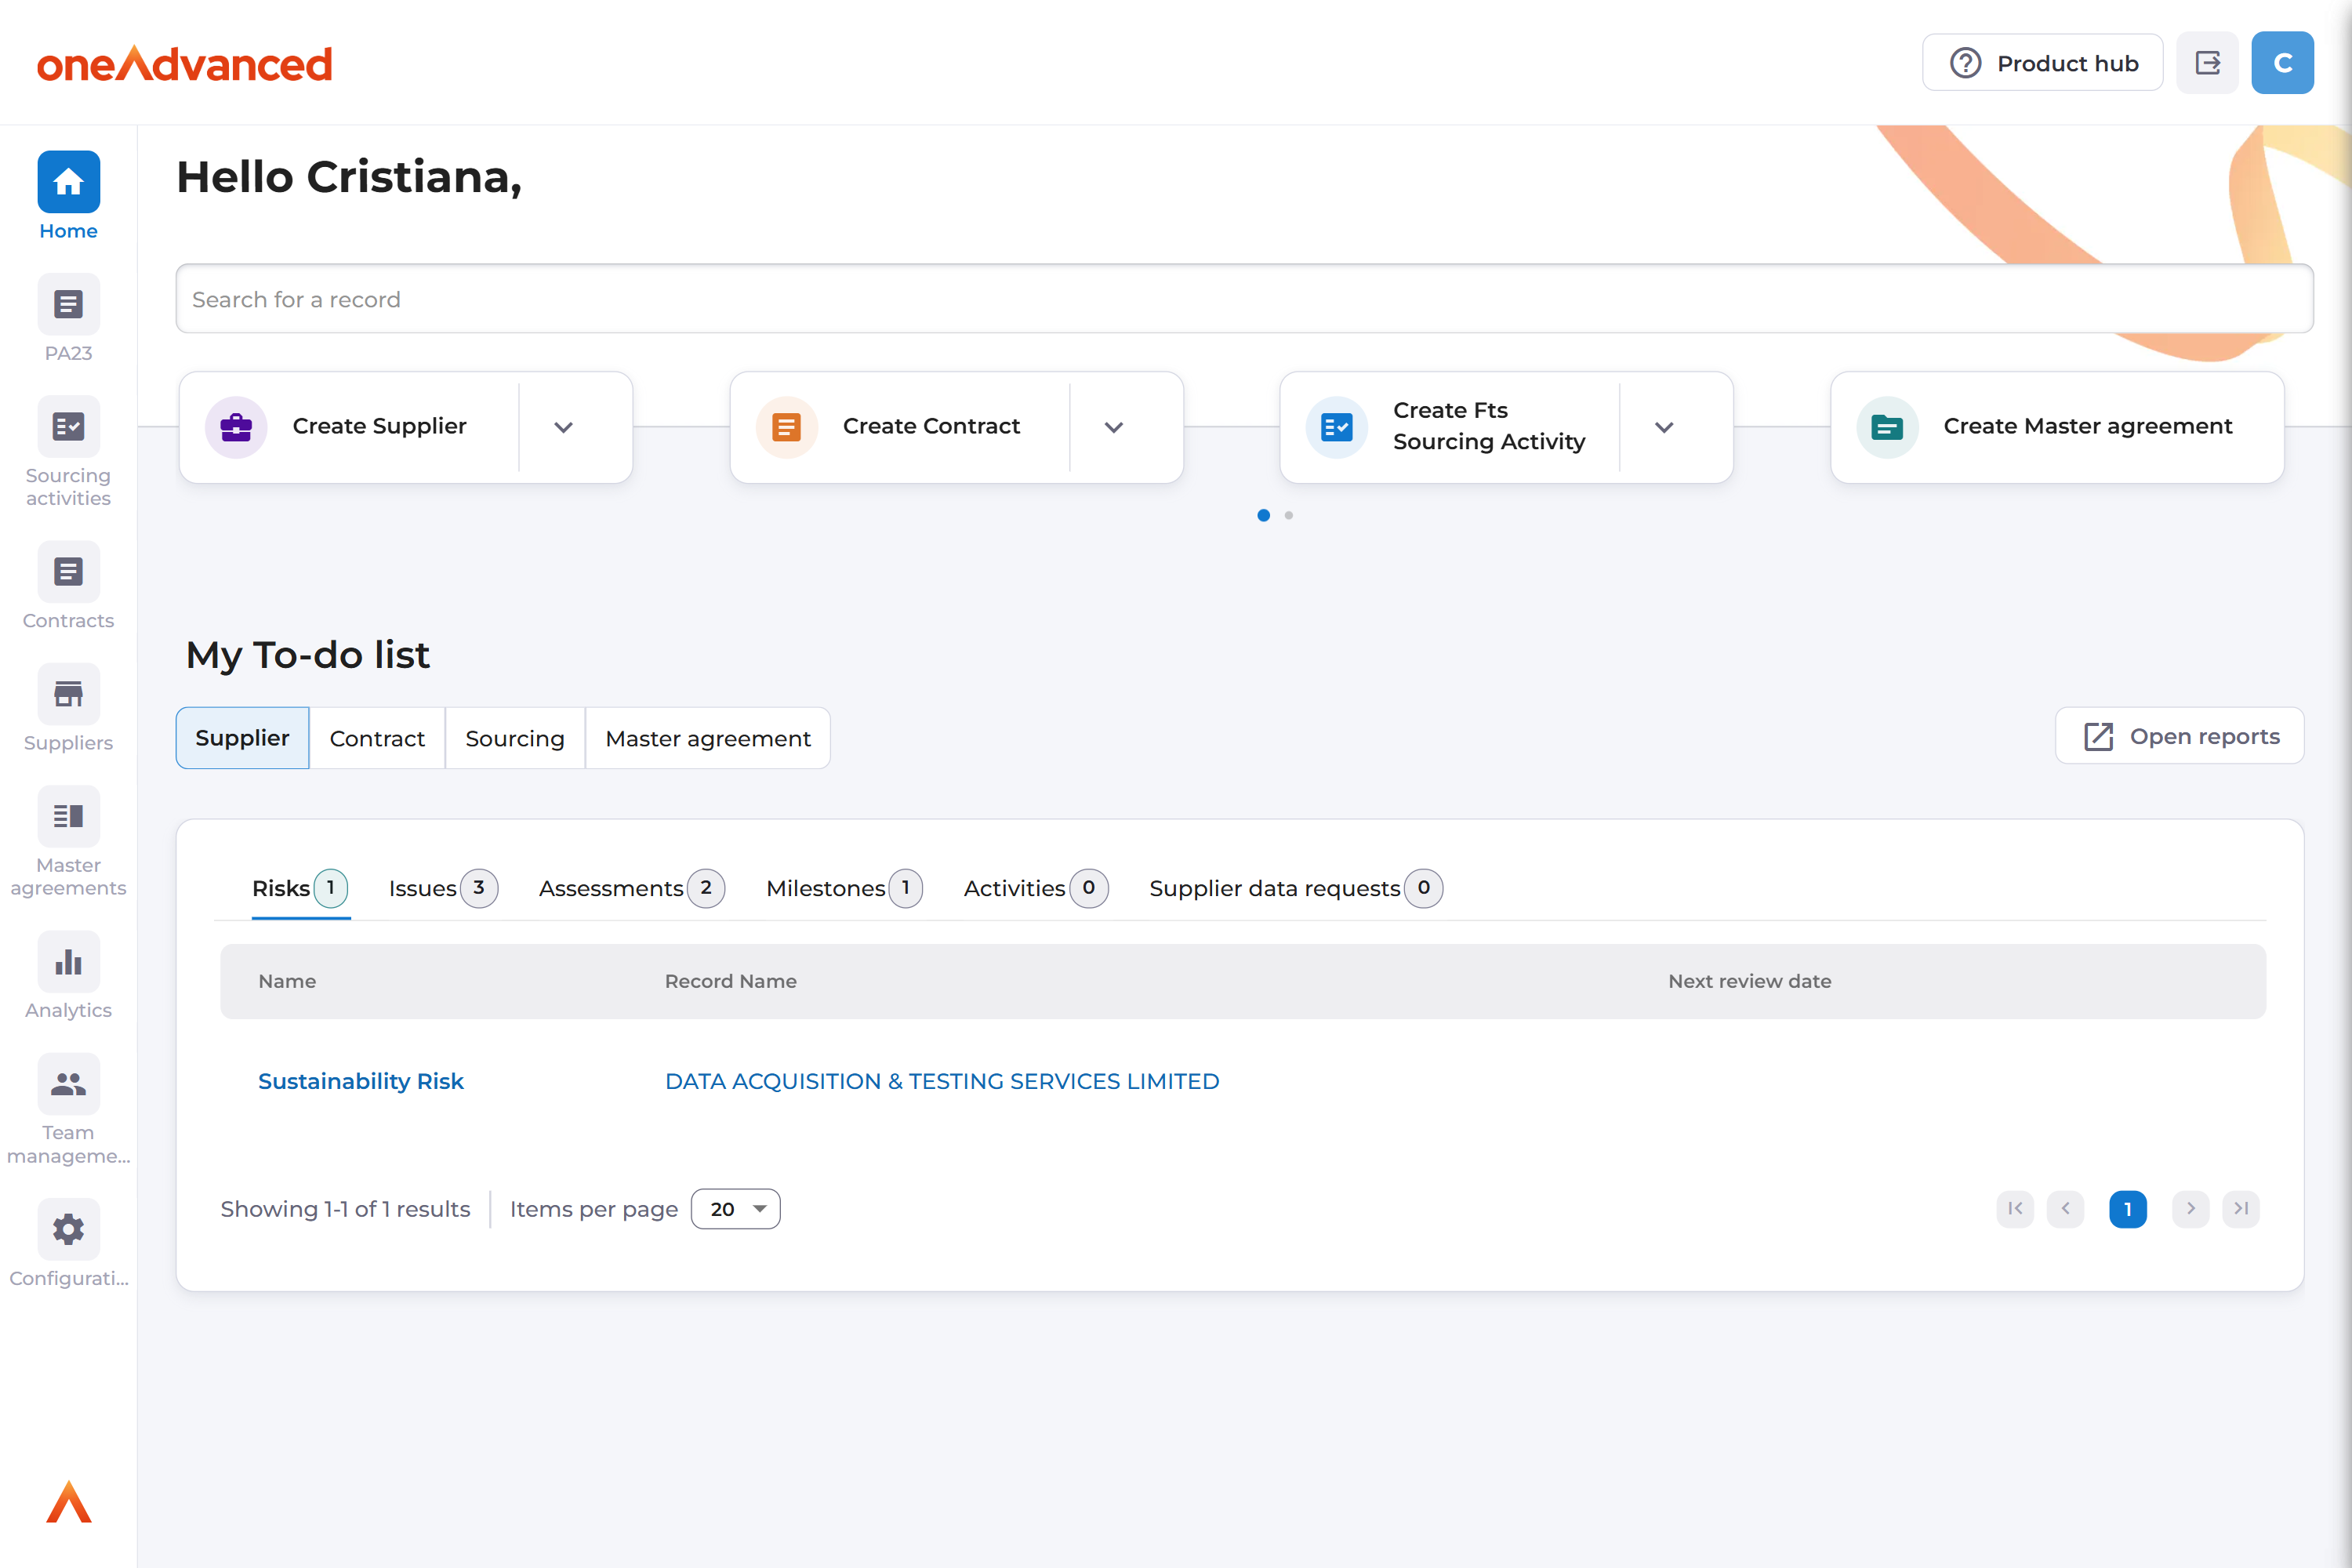Switch to the Milestones tab

(x=844, y=888)
